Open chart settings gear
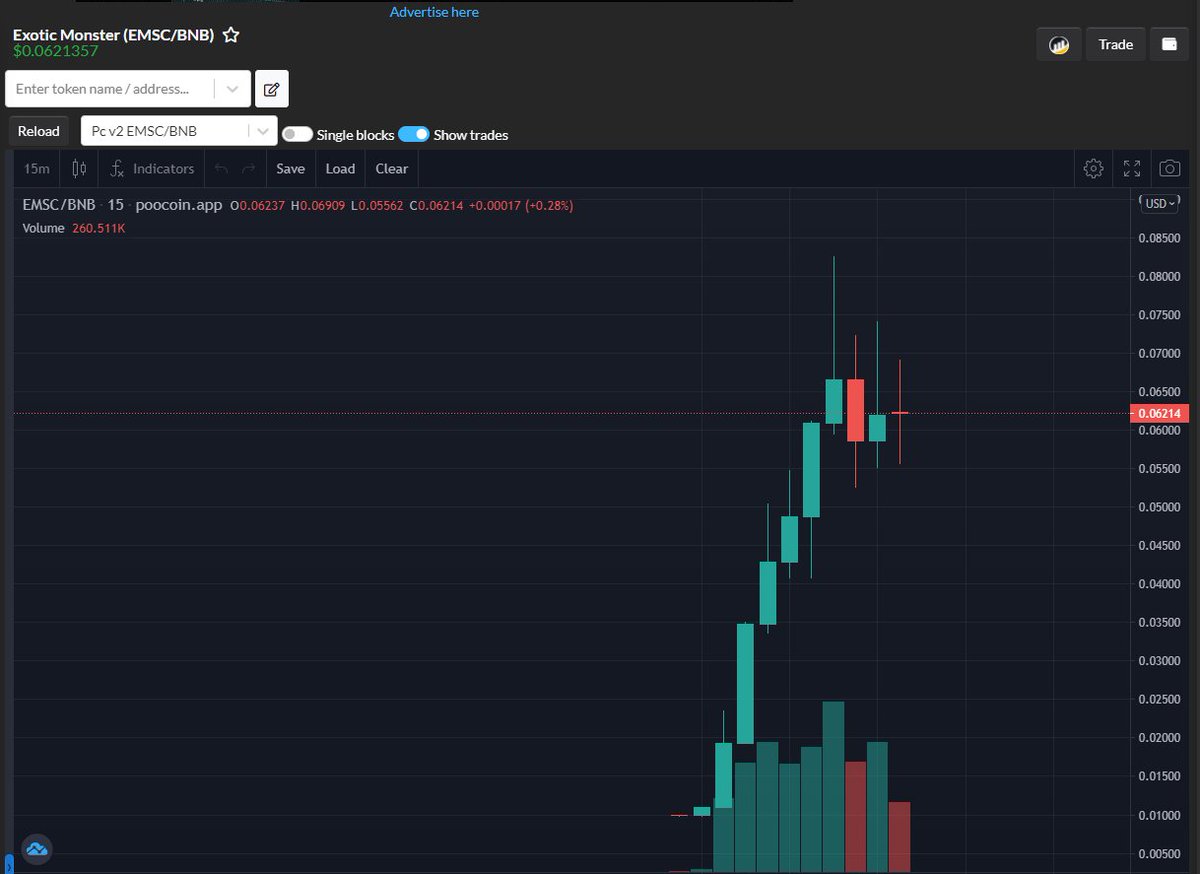This screenshot has width=1200, height=874. click(1093, 169)
